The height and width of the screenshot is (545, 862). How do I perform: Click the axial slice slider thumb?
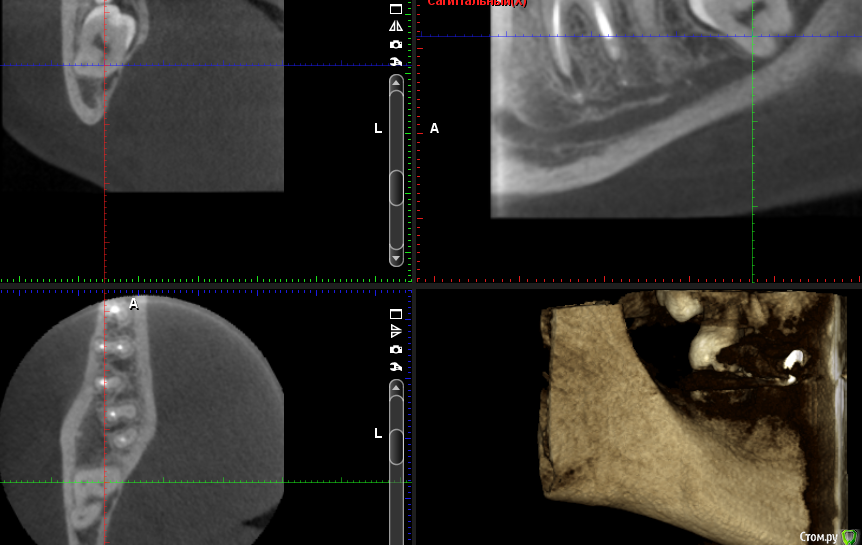[x=396, y=446]
